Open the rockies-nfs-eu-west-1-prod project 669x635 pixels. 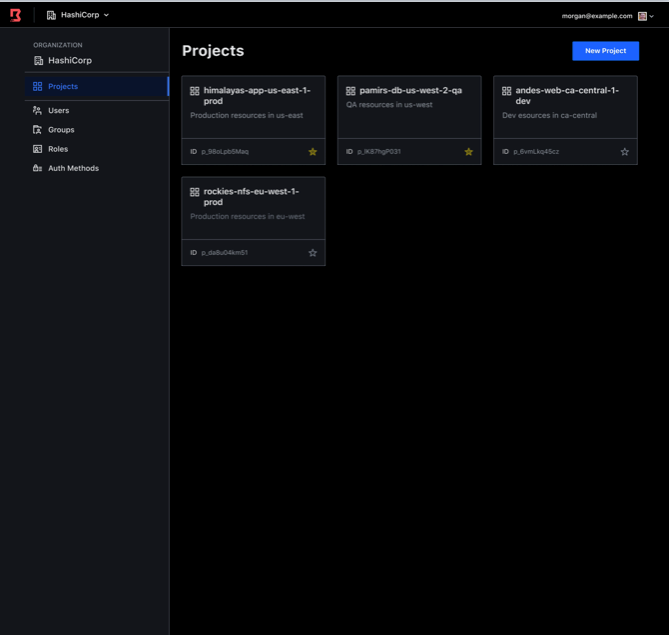(251, 197)
